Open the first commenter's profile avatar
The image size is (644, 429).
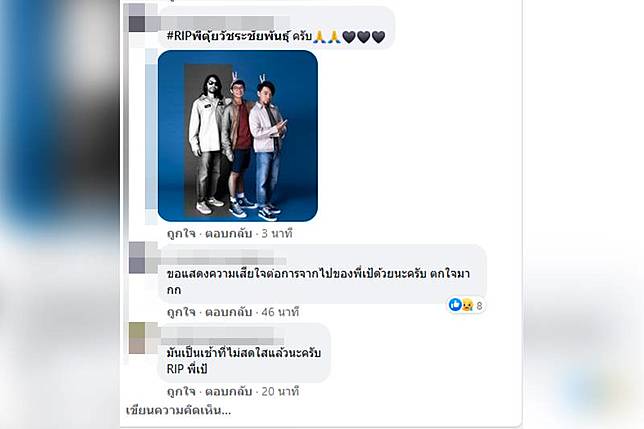(141, 18)
